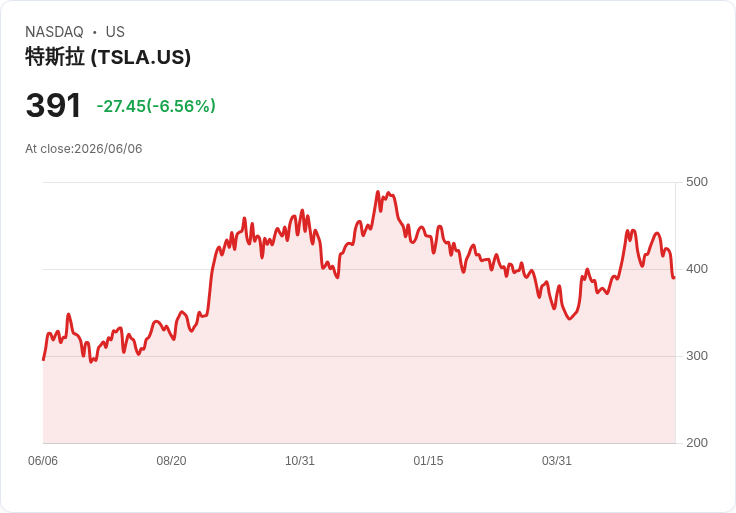Click the US market label

[x=115, y=32]
